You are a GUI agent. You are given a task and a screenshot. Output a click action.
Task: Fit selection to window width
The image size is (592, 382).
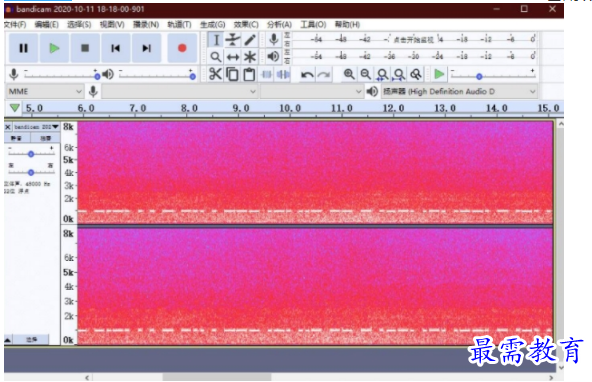382,74
